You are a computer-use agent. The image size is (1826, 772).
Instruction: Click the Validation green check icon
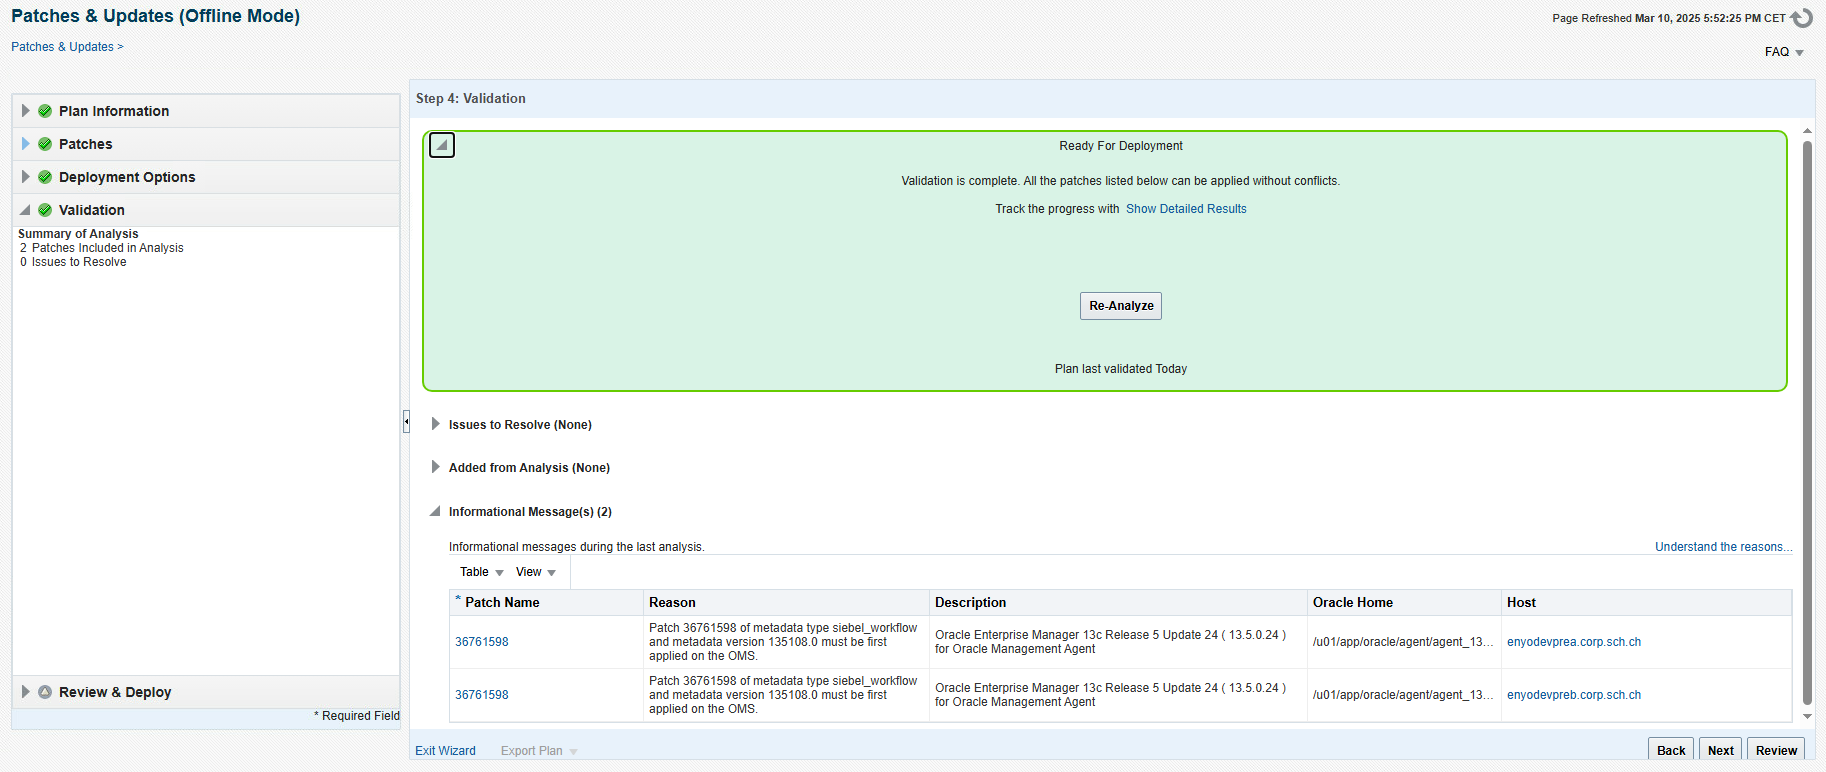tap(45, 210)
